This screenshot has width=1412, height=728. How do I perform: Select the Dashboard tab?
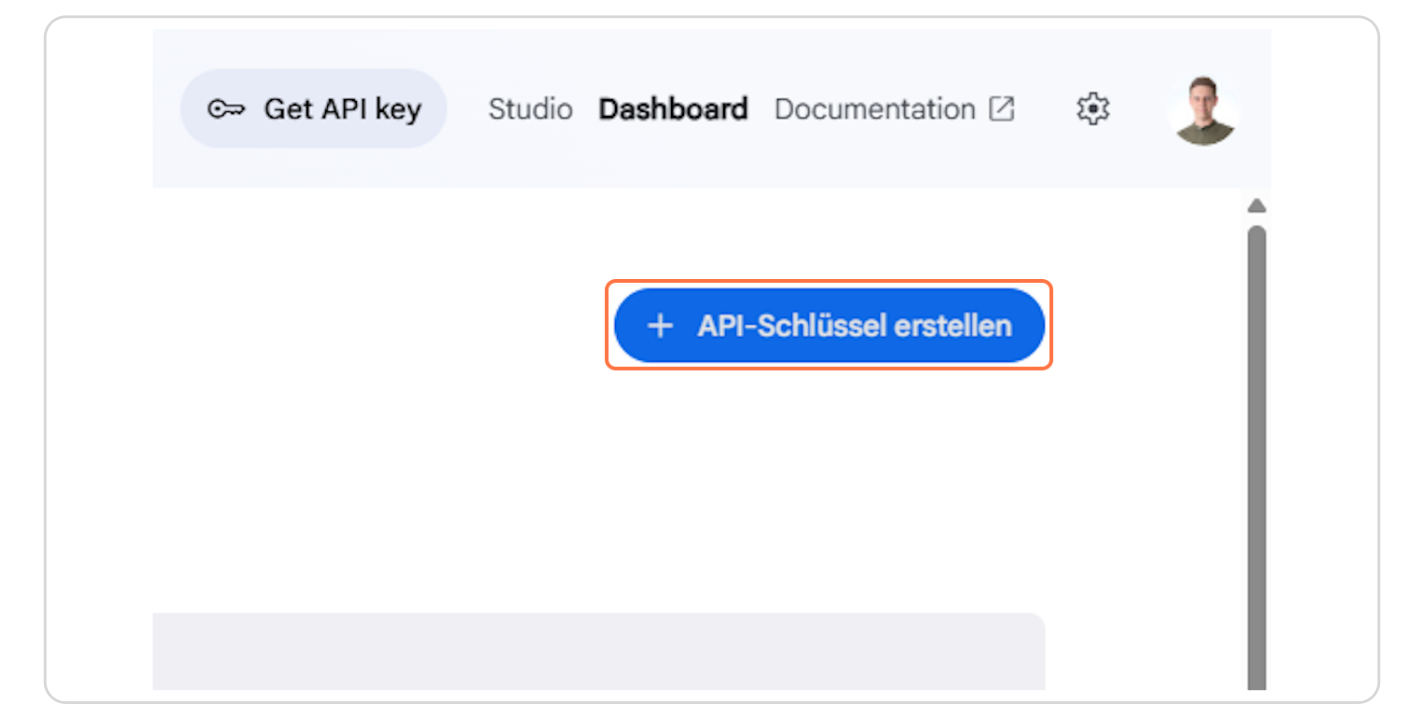(x=672, y=109)
